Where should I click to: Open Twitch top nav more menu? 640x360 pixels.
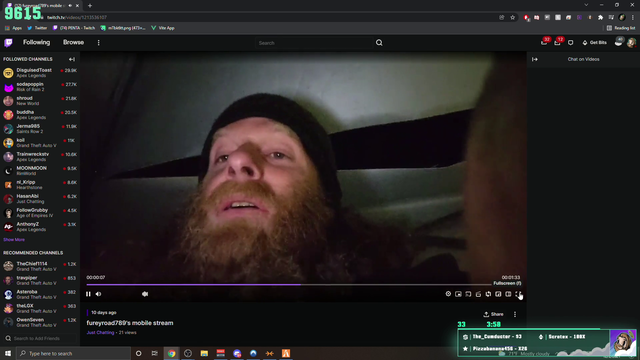(98, 42)
